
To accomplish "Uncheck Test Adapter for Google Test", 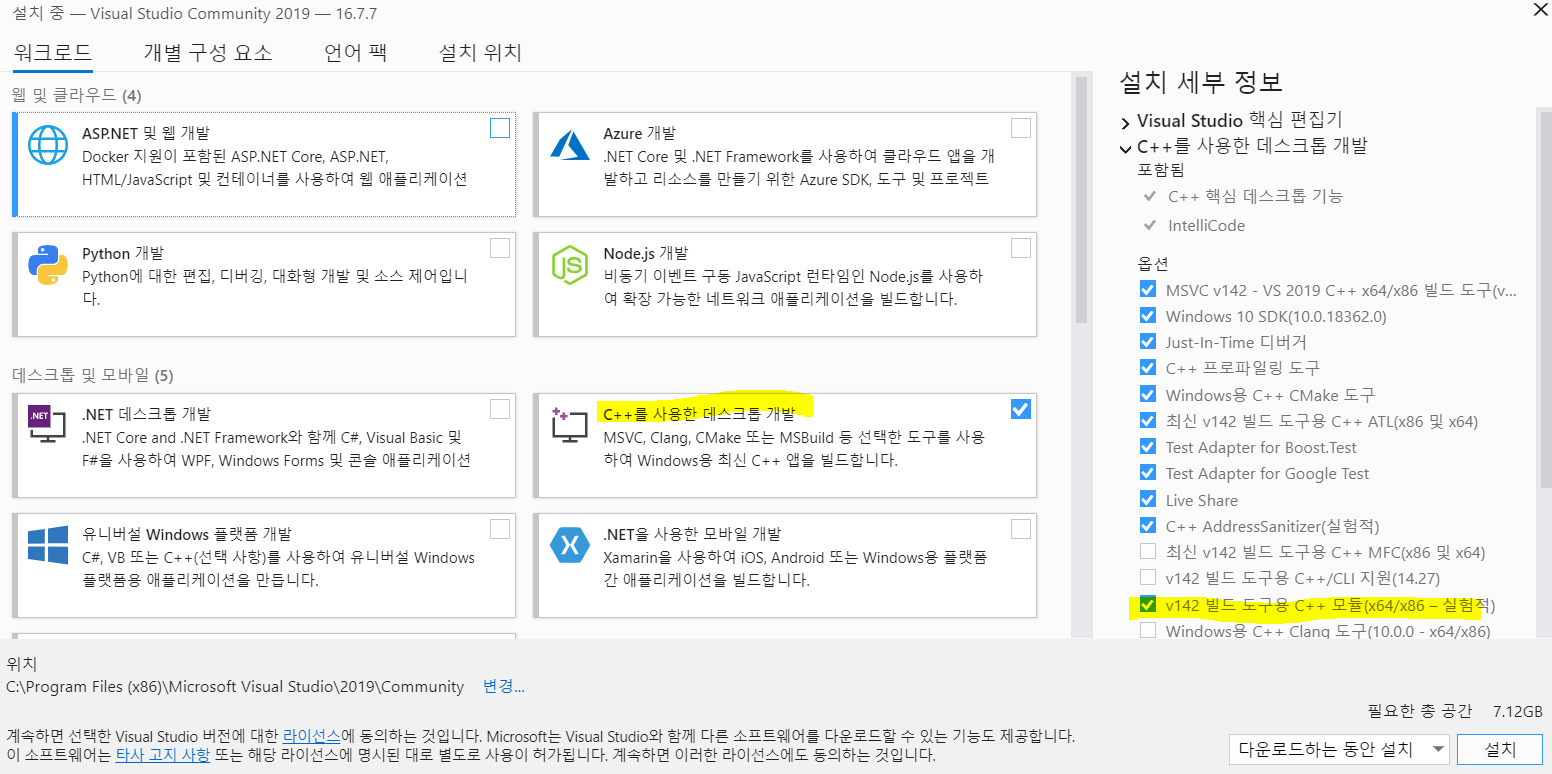I will point(1148,473).
